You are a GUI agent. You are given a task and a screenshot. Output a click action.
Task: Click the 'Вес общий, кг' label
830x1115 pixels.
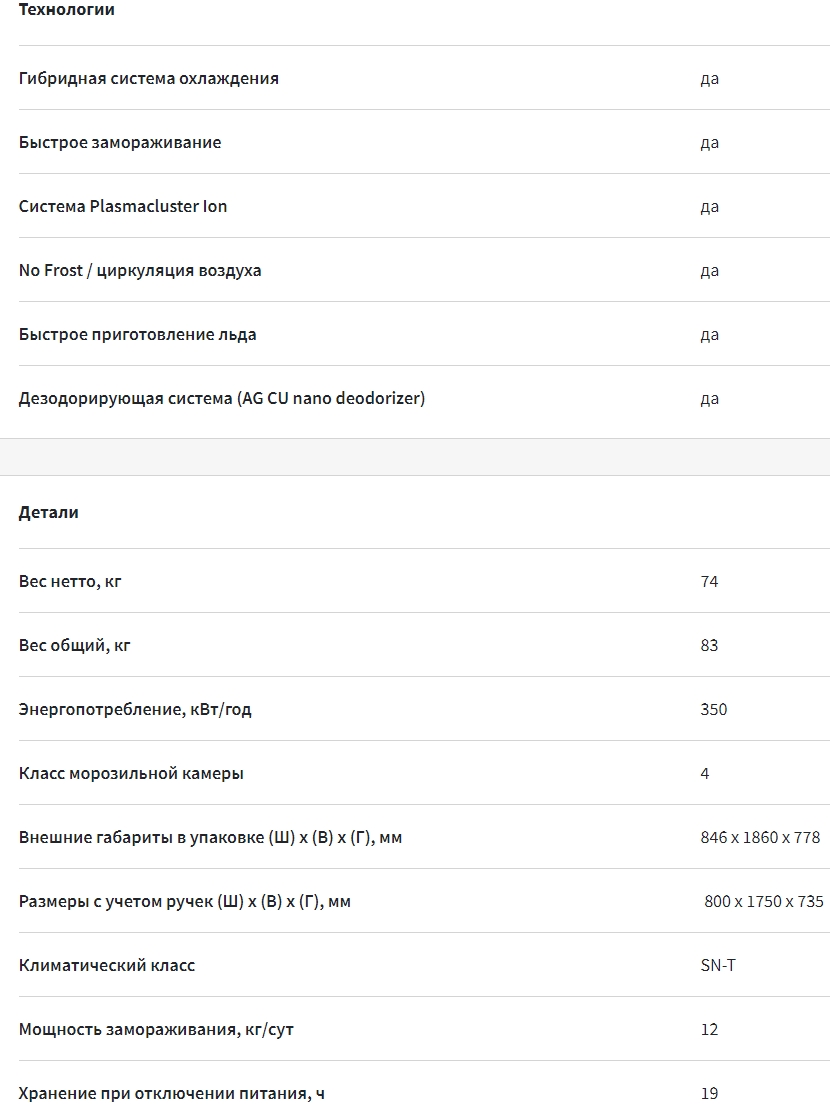75,645
